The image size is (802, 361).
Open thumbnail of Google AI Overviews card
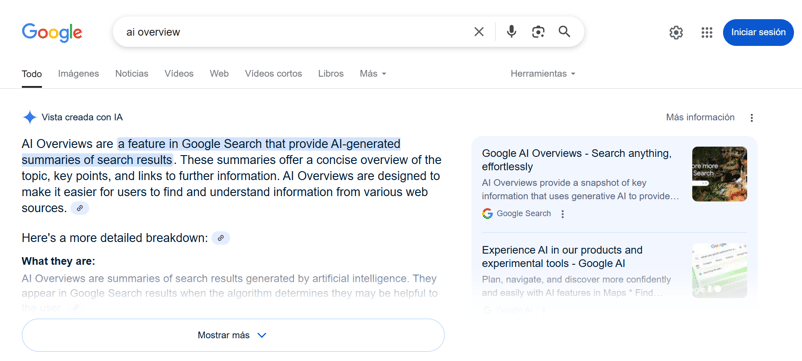[x=719, y=174]
